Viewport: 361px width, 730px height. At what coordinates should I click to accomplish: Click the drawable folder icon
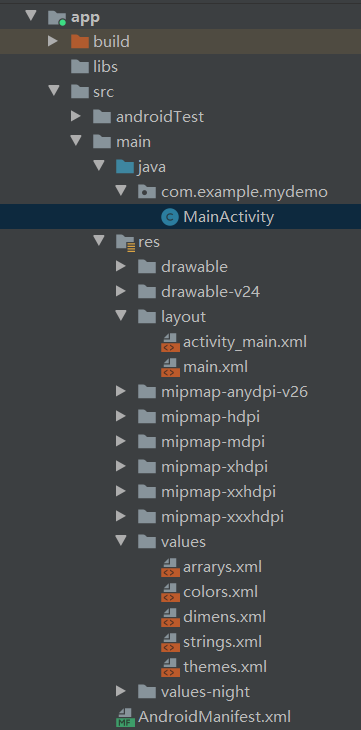point(147,267)
